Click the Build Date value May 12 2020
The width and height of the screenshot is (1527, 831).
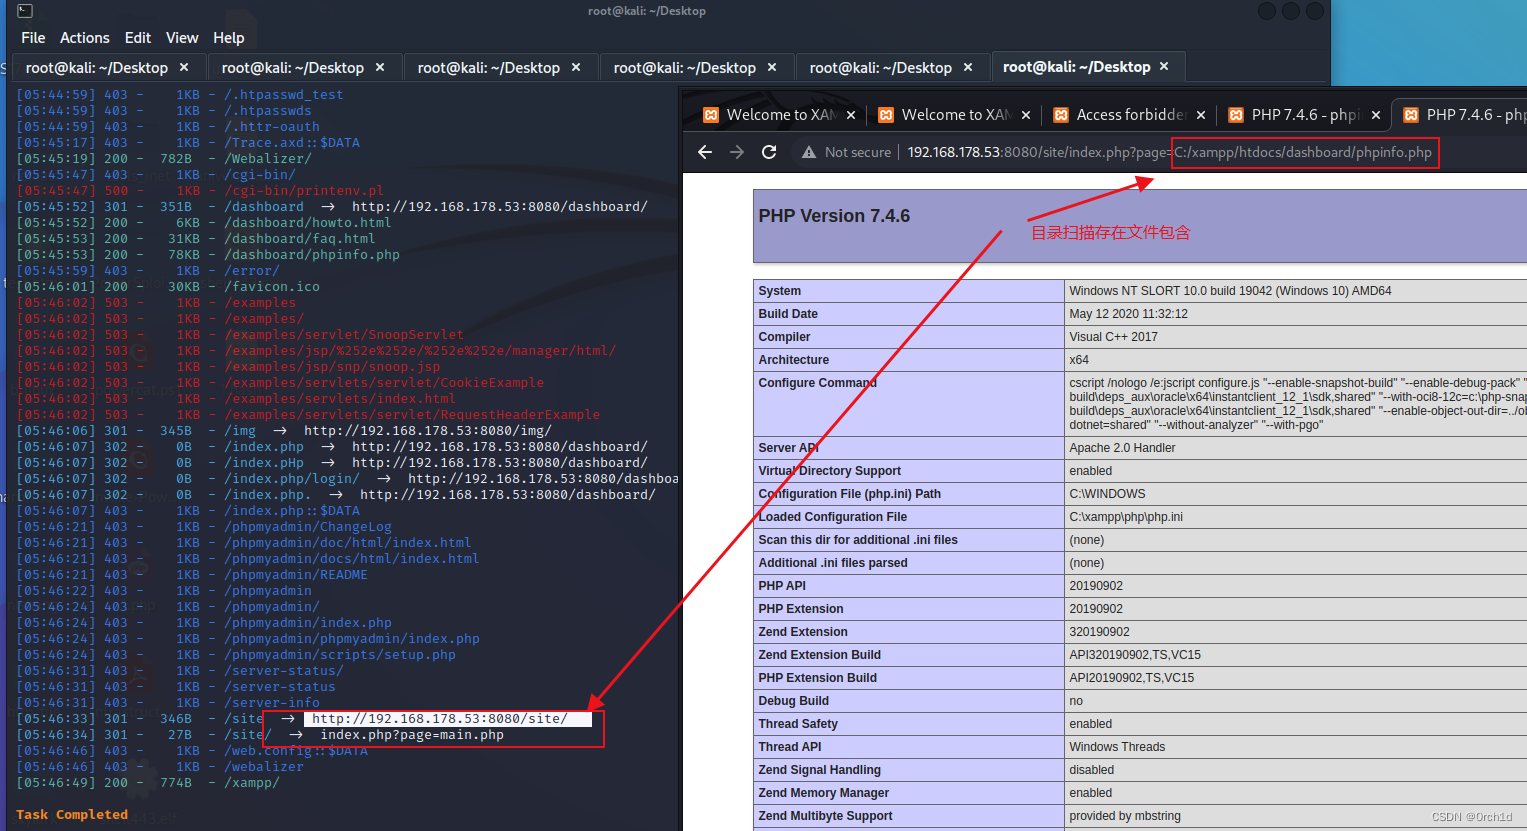point(1128,314)
